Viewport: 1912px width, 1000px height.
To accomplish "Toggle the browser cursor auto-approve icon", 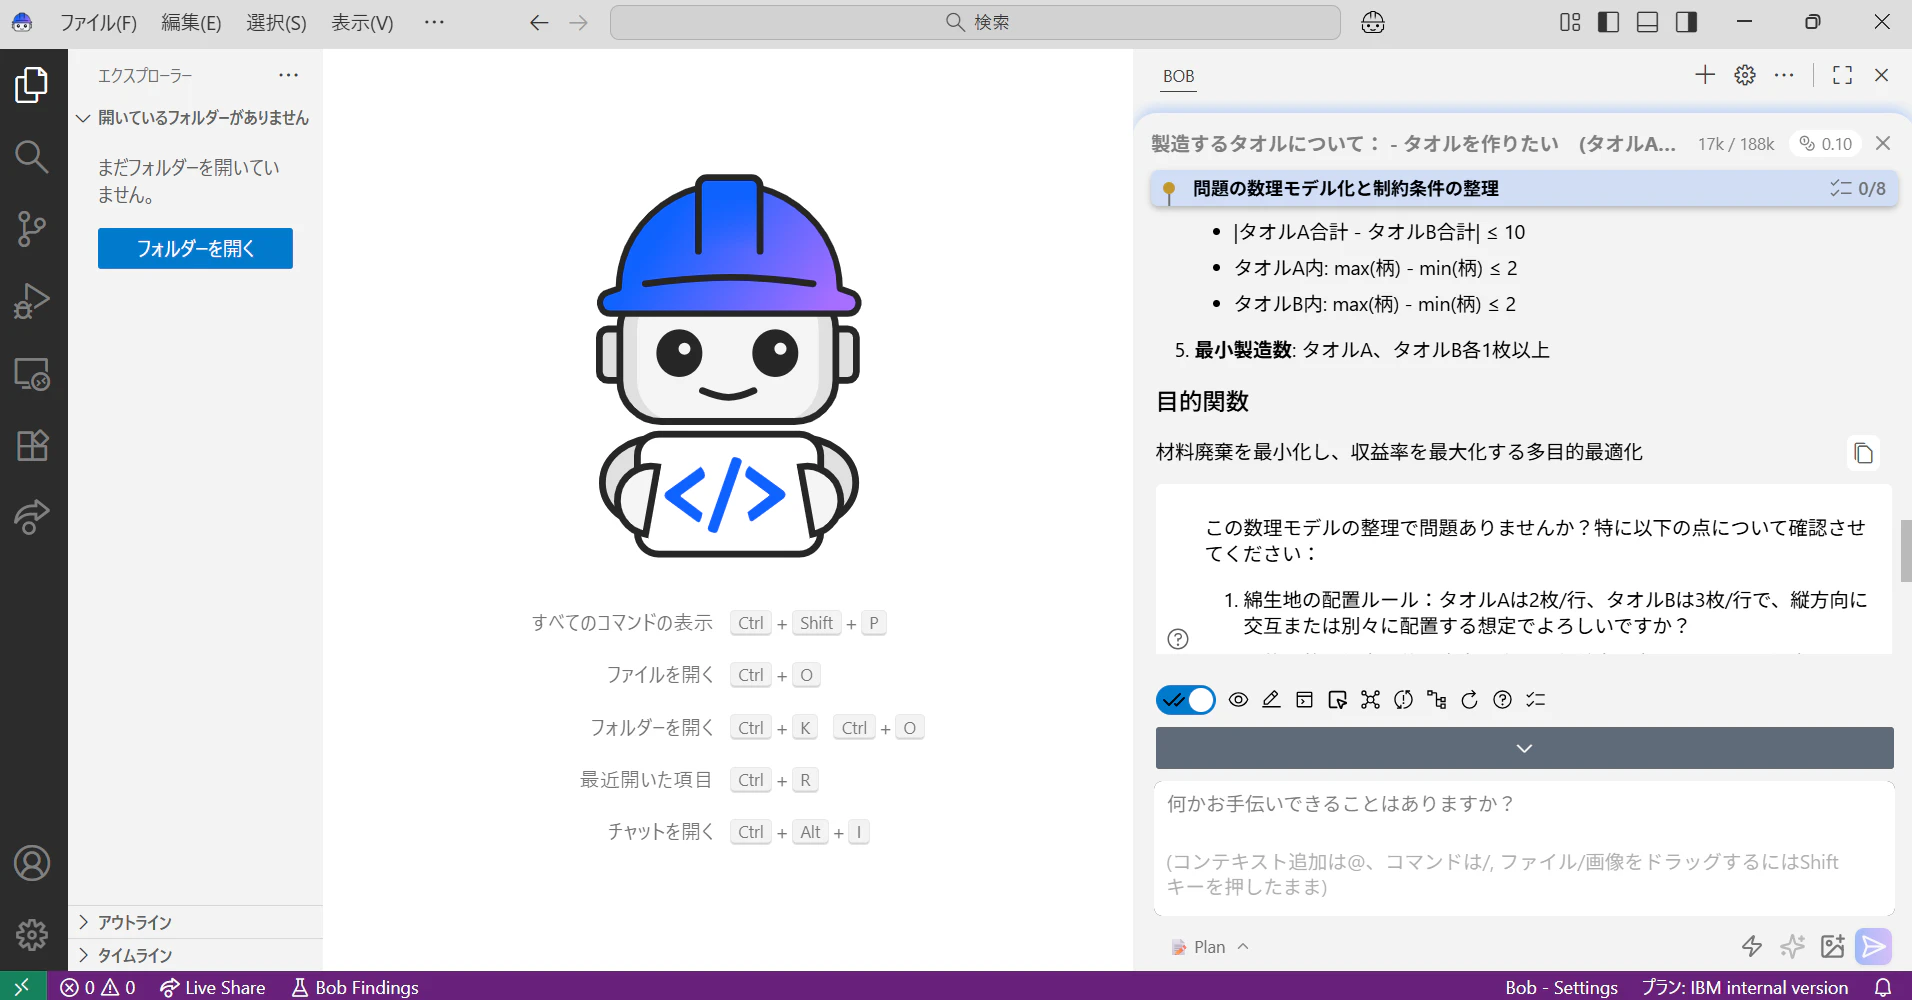I will click(1337, 700).
